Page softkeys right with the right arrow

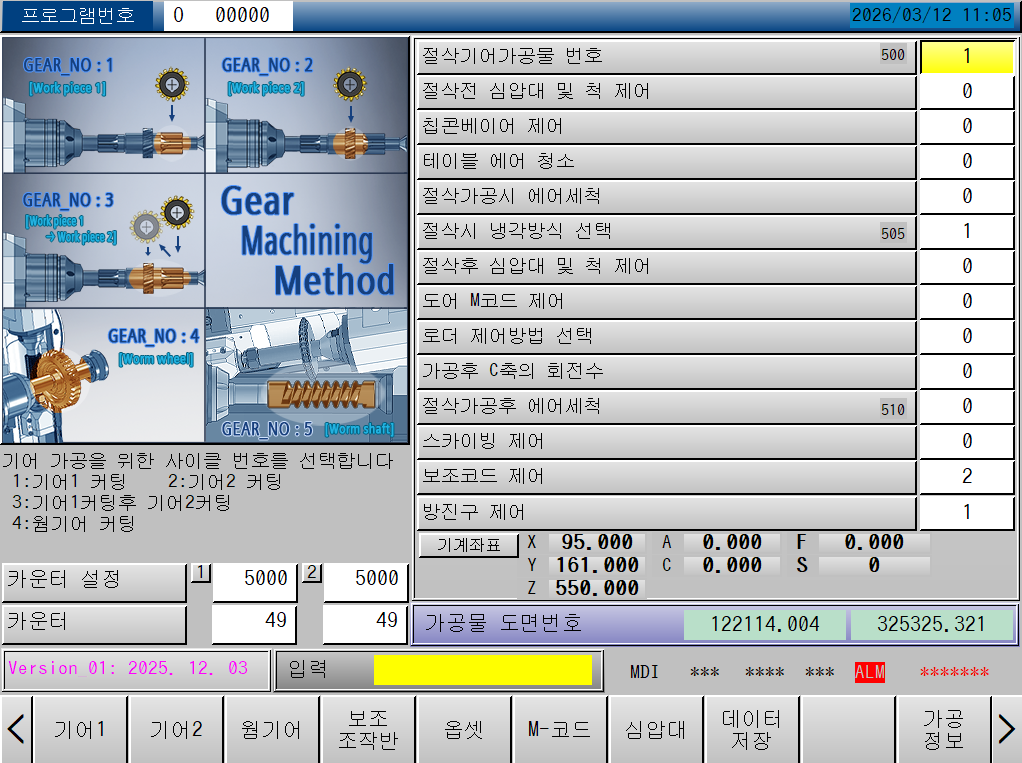pos(1006,729)
